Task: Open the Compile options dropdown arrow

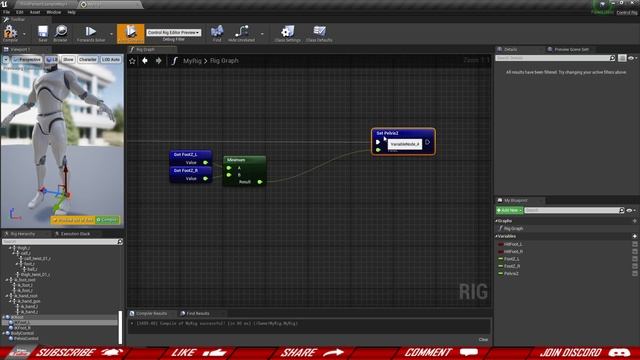Action: point(24,34)
